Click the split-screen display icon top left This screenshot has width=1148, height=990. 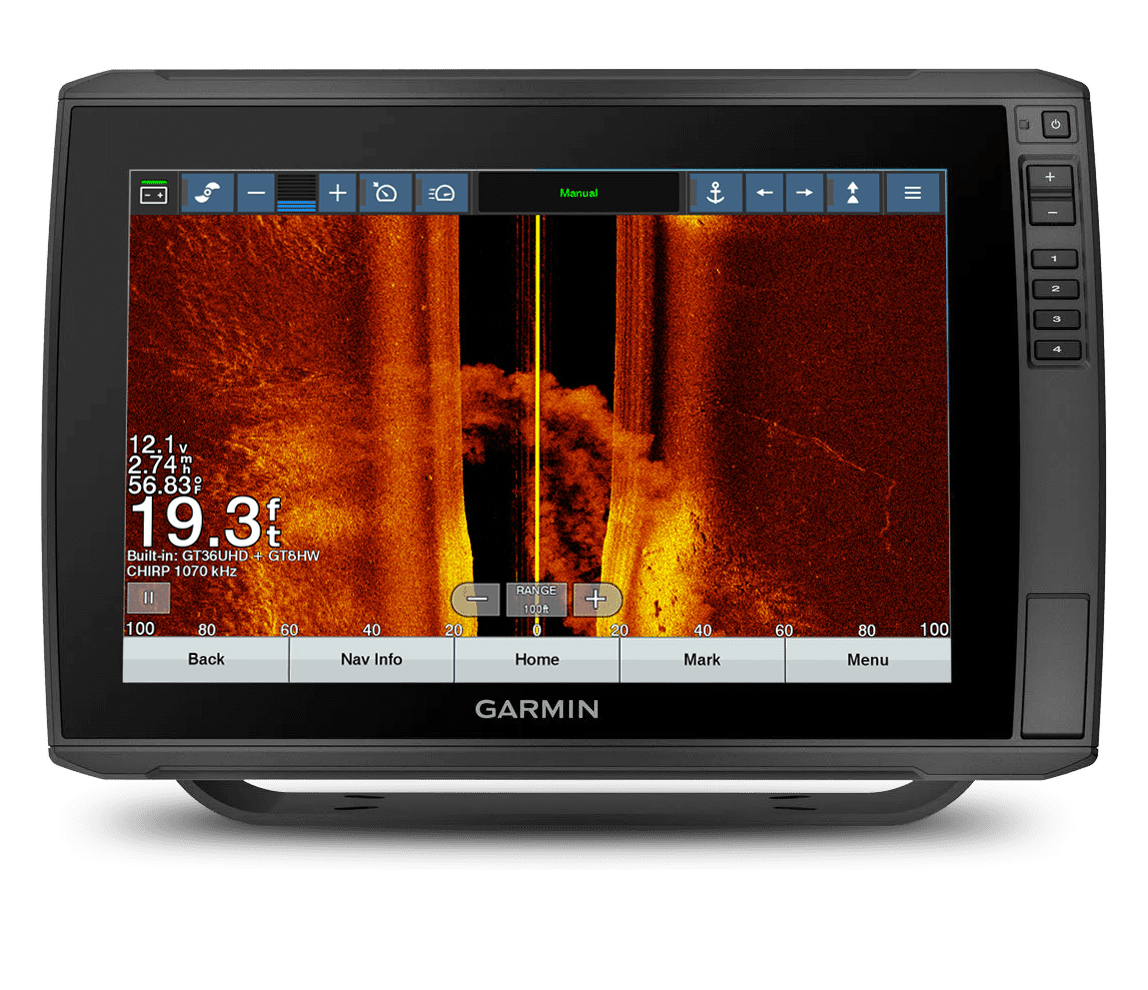click(x=153, y=192)
